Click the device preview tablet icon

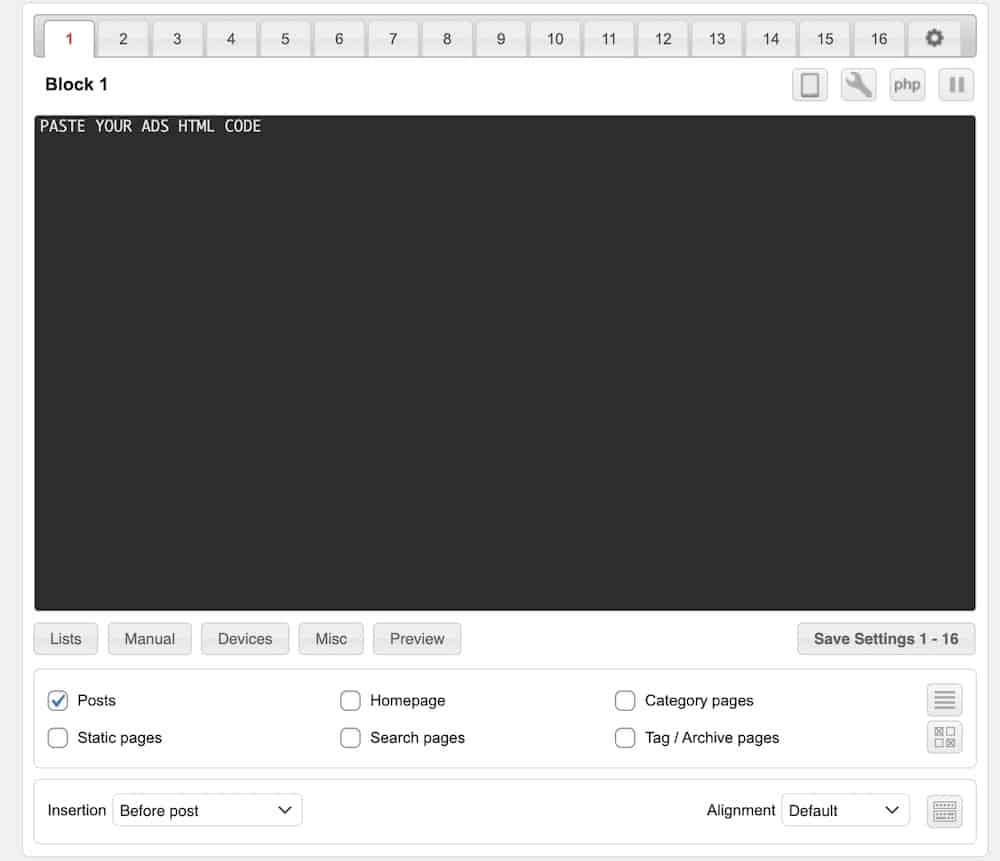pos(810,85)
